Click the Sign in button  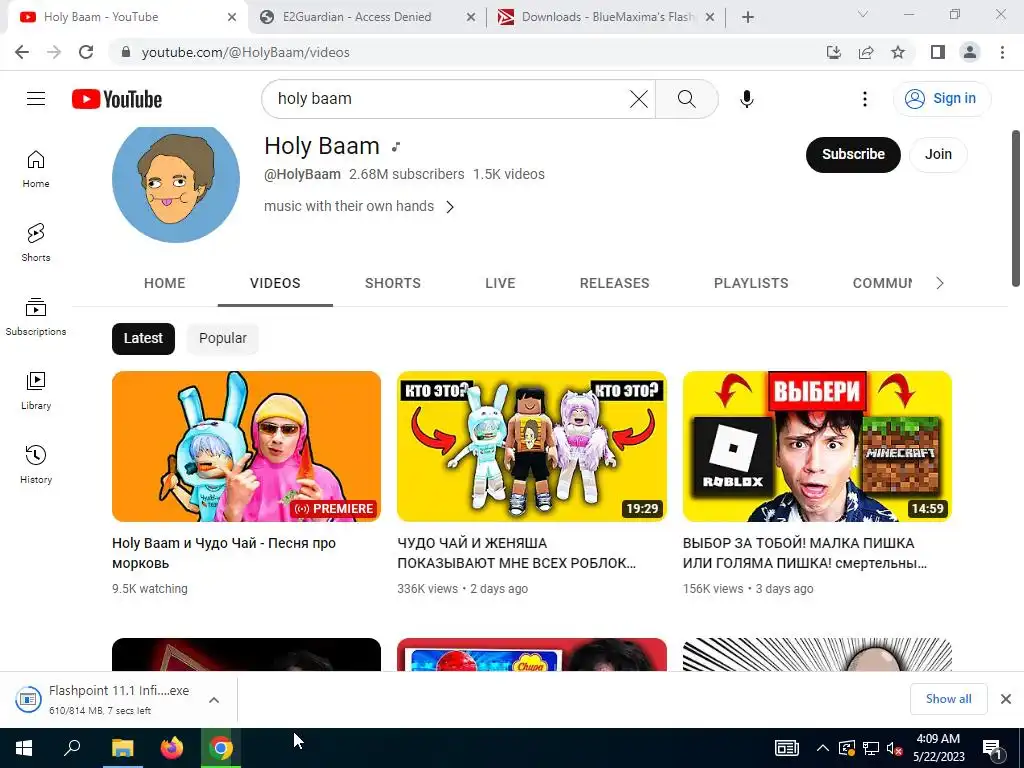click(941, 99)
